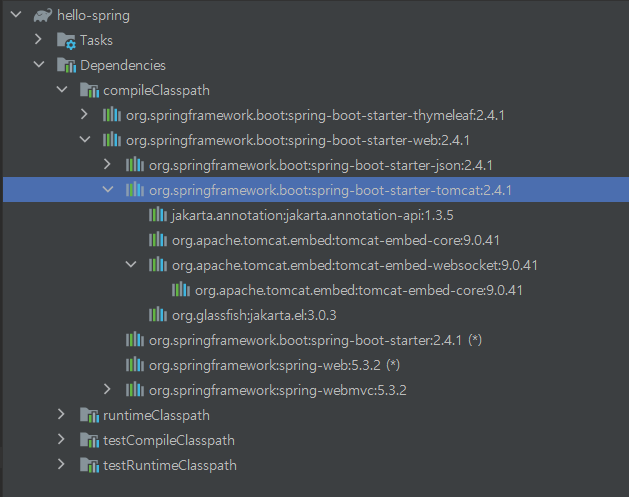This screenshot has height=497, width=629.
Task: Click the compileClasspath folder icon
Action: [89, 90]
